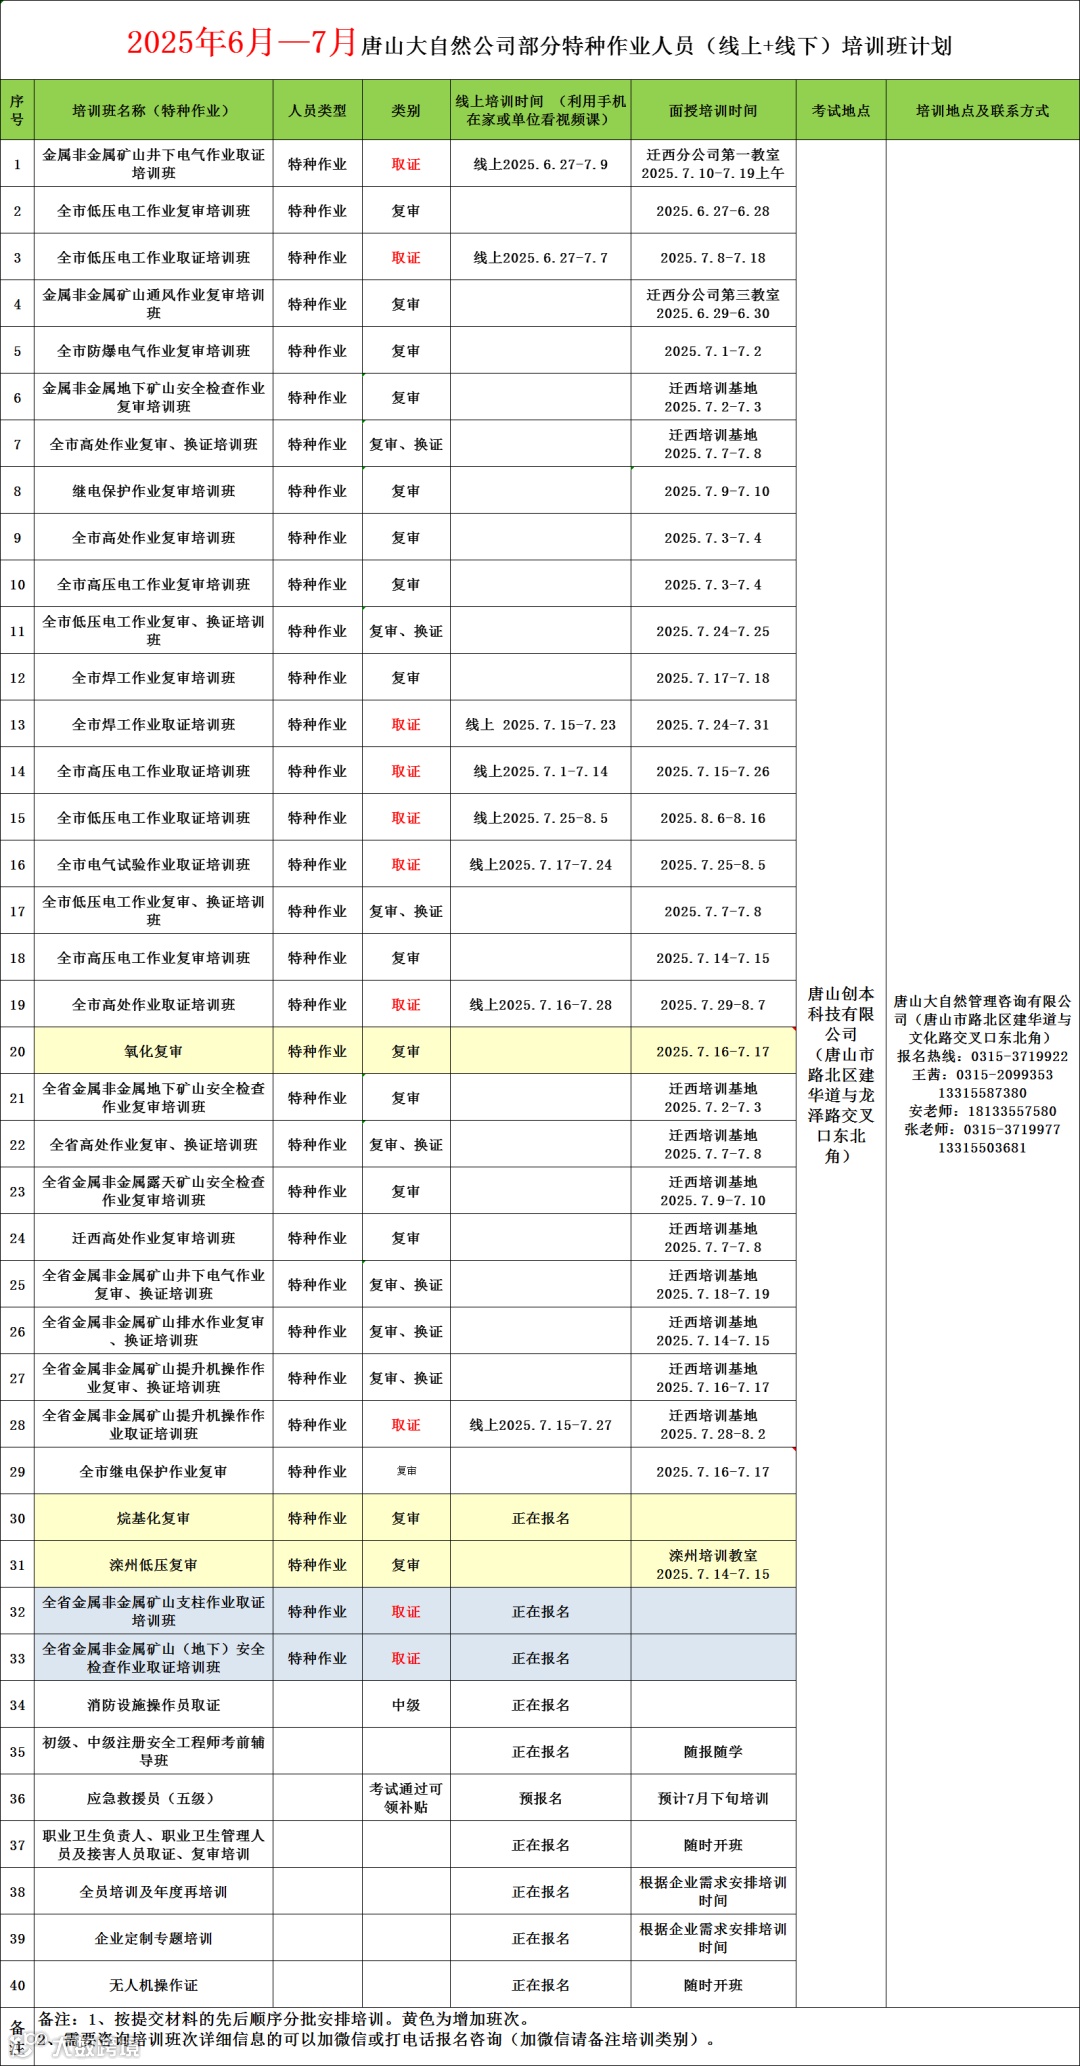Select the '预报名' cell in row 36
The image size is (1080, 2066).
[540, 1798]
